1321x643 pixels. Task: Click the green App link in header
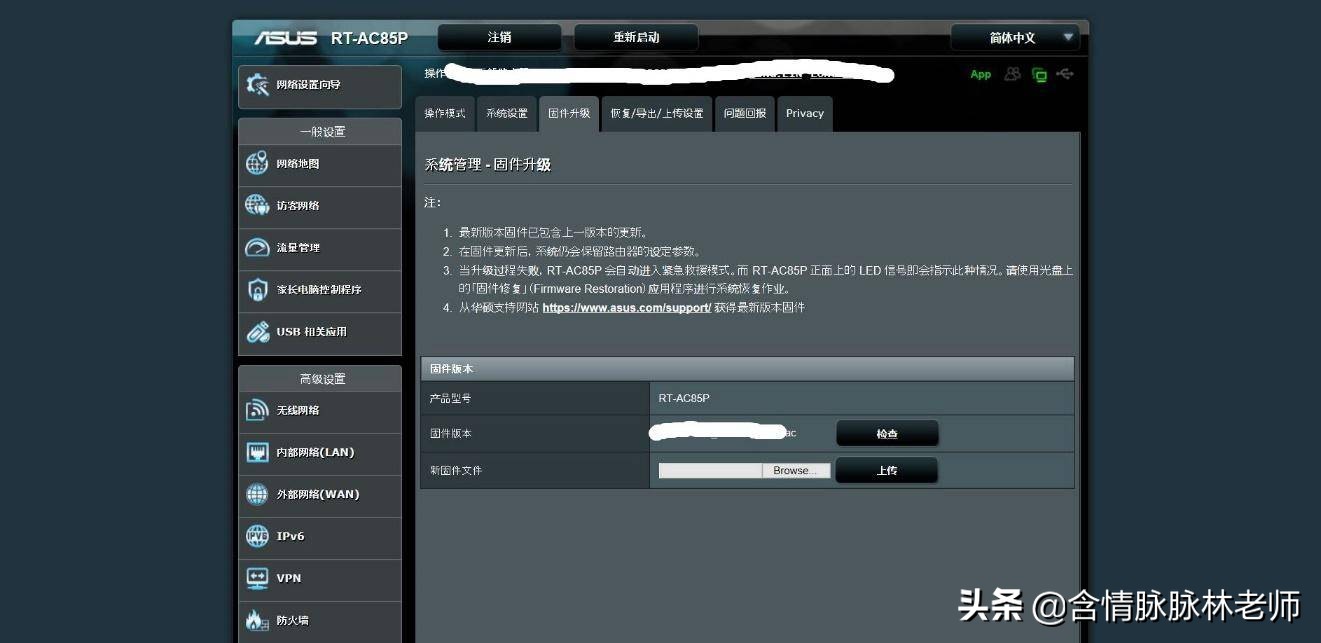[980, 74]
